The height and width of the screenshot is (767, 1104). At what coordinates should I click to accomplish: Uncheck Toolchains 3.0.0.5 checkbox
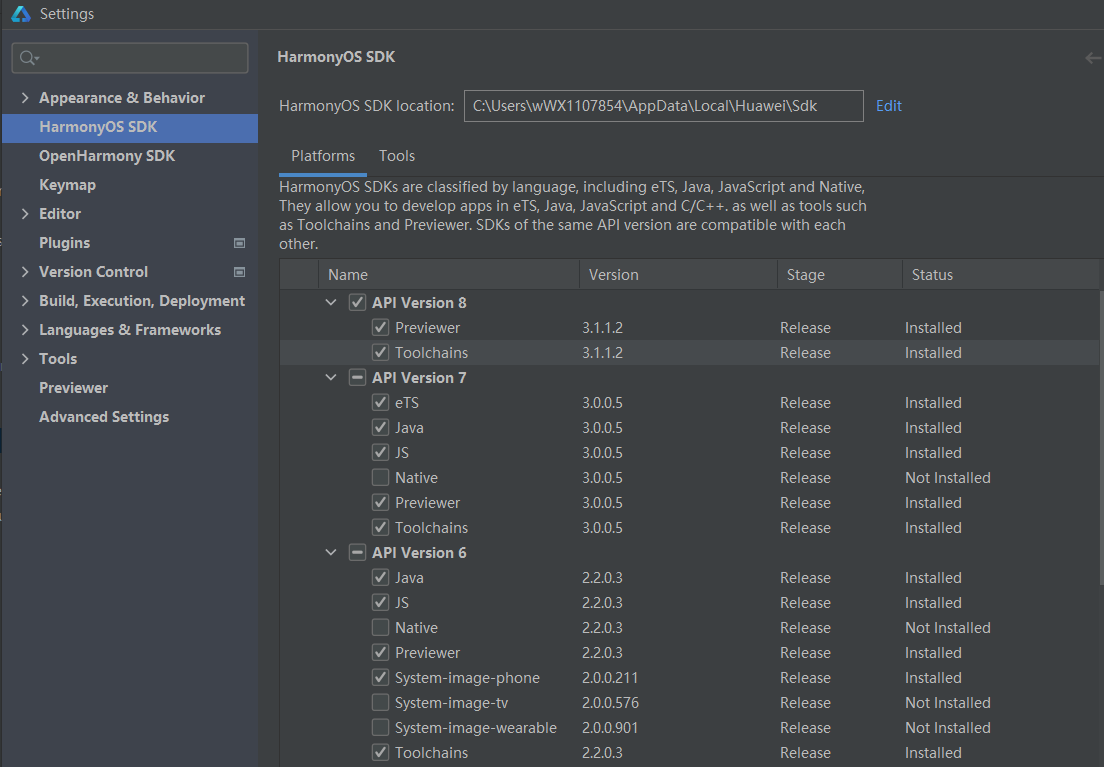(380, 528)
